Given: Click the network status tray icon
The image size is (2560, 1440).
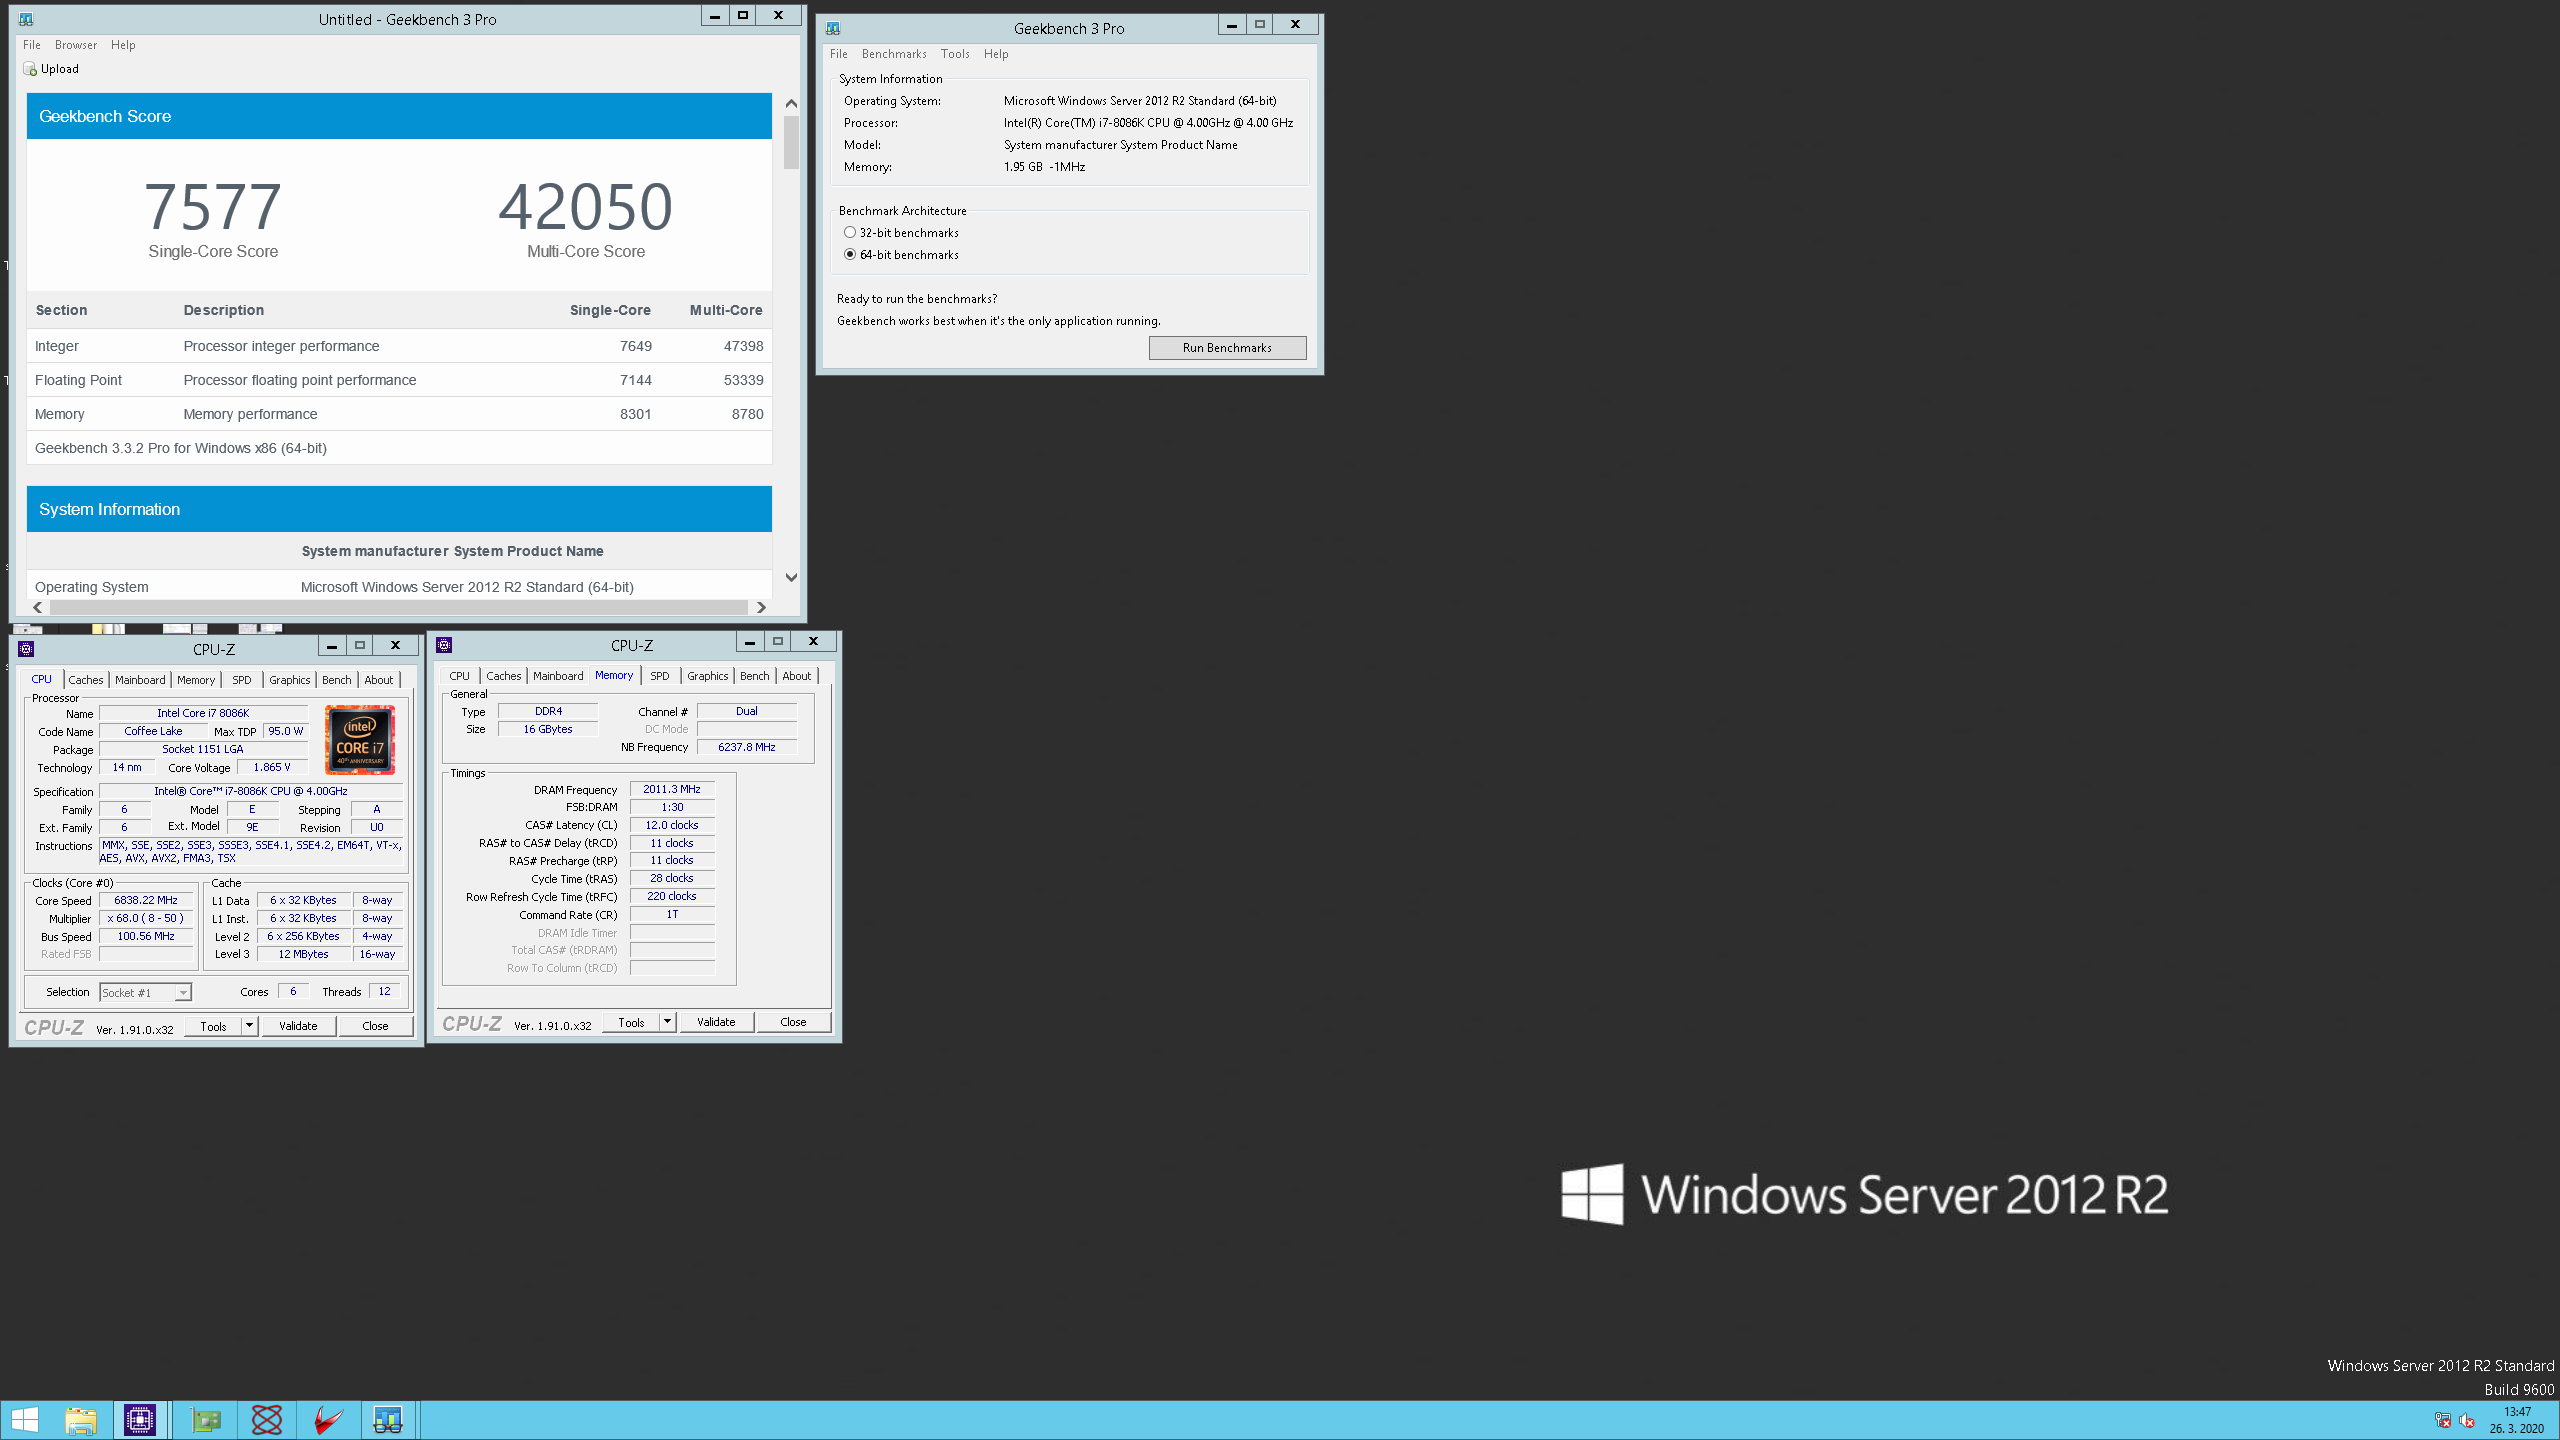Looking at the screenshot, I should [x=2443, y=1420].
